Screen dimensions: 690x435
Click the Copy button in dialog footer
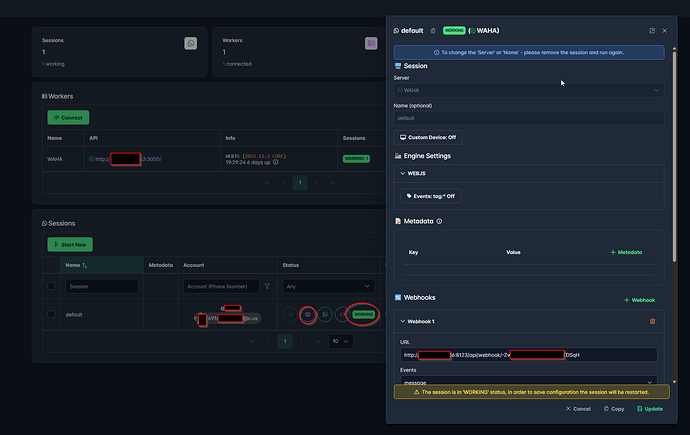(x=614, y=409)
